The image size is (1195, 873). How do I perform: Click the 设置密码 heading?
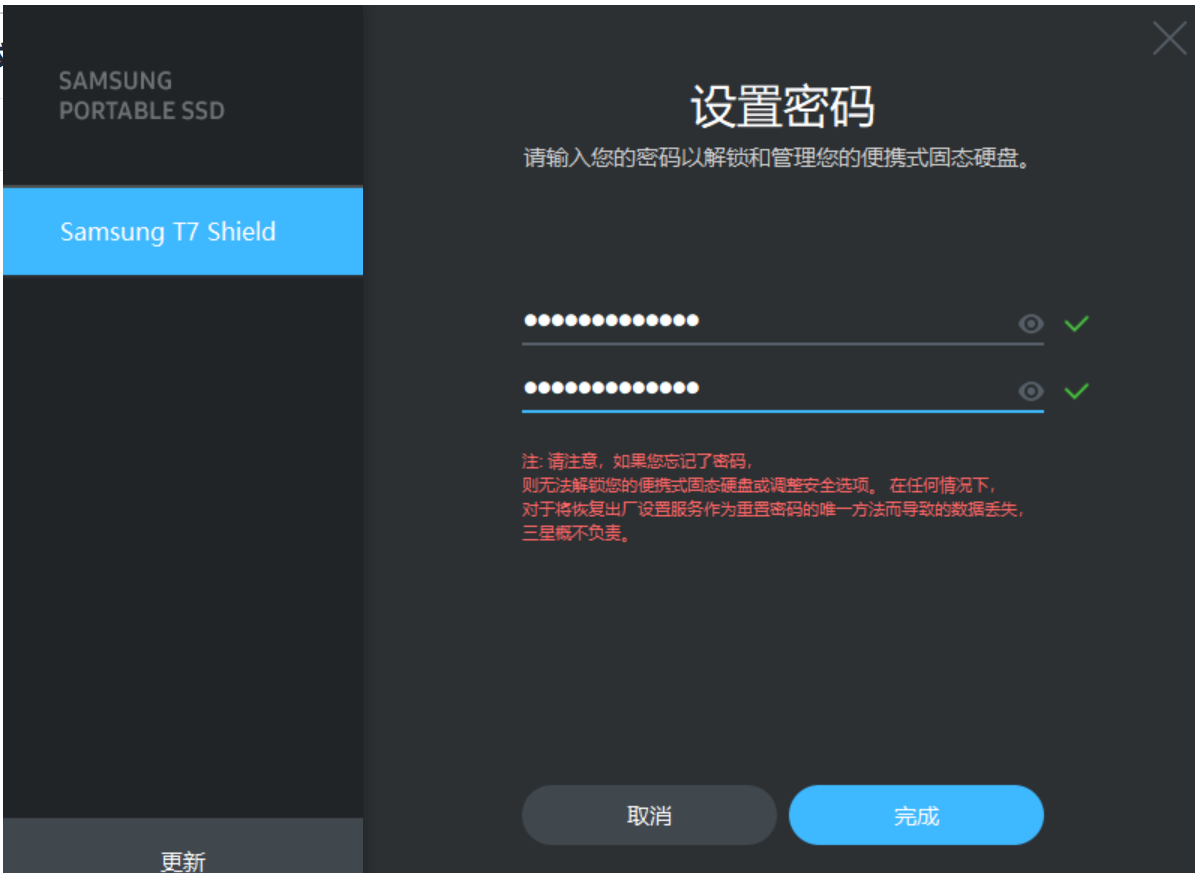pyautogui.click(x=783, y=106)
